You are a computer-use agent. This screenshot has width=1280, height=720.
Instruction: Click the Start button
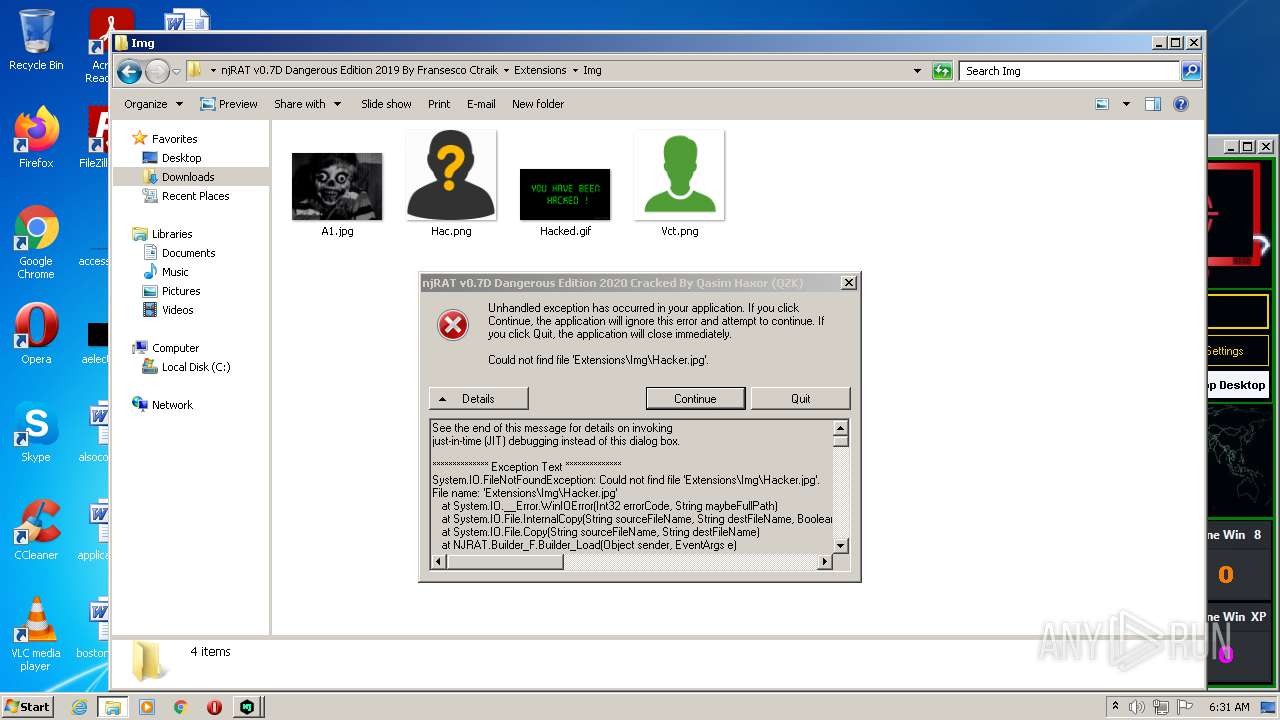28,707
